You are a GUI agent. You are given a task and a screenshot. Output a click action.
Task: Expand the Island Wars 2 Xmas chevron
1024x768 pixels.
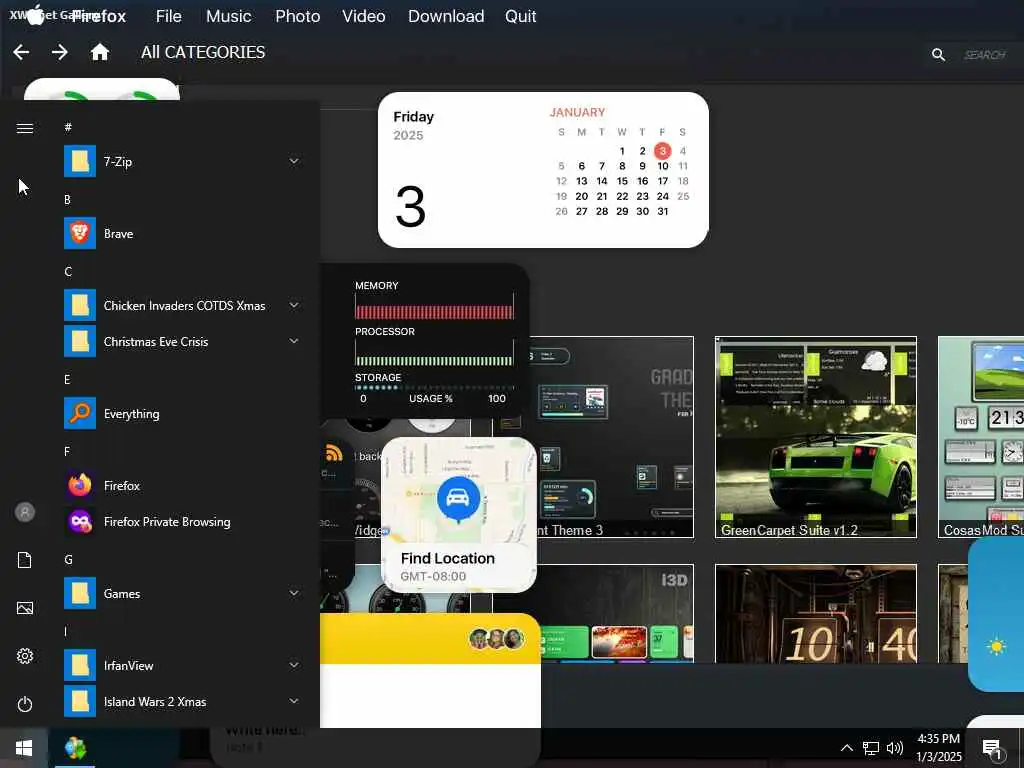[294, 701]
